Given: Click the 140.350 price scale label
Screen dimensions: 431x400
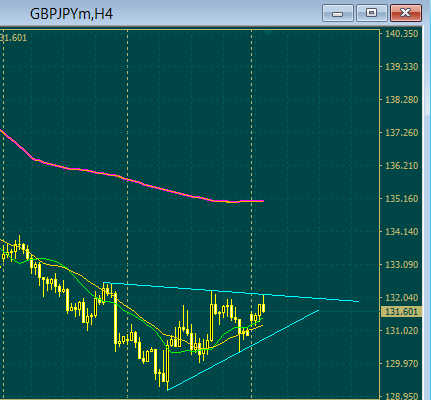Looking at the screenshot, I should [x=402, y=34].
